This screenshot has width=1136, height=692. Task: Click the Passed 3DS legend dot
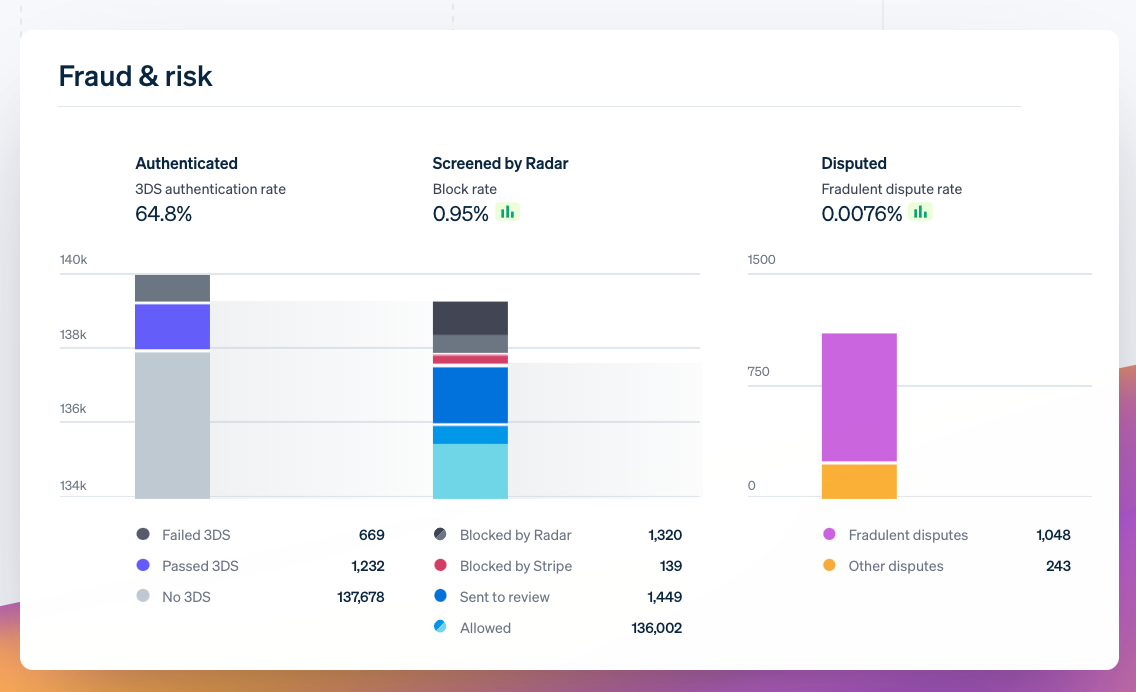tap(143, 566)
